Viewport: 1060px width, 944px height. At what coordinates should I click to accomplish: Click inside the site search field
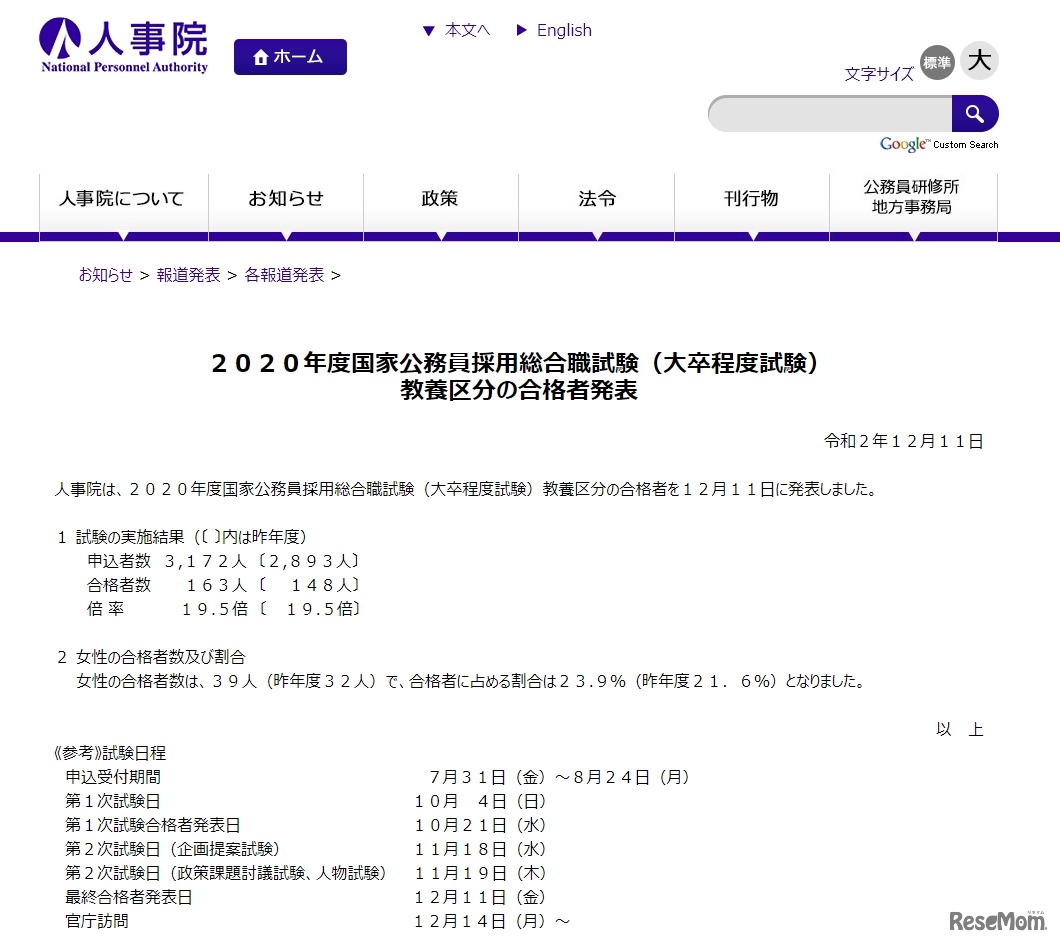829,114
